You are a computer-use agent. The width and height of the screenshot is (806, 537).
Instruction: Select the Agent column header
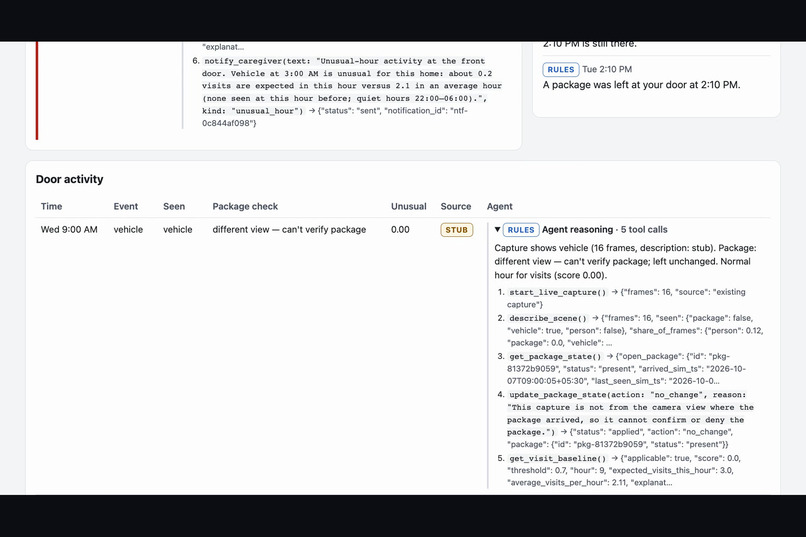[500, 207]
